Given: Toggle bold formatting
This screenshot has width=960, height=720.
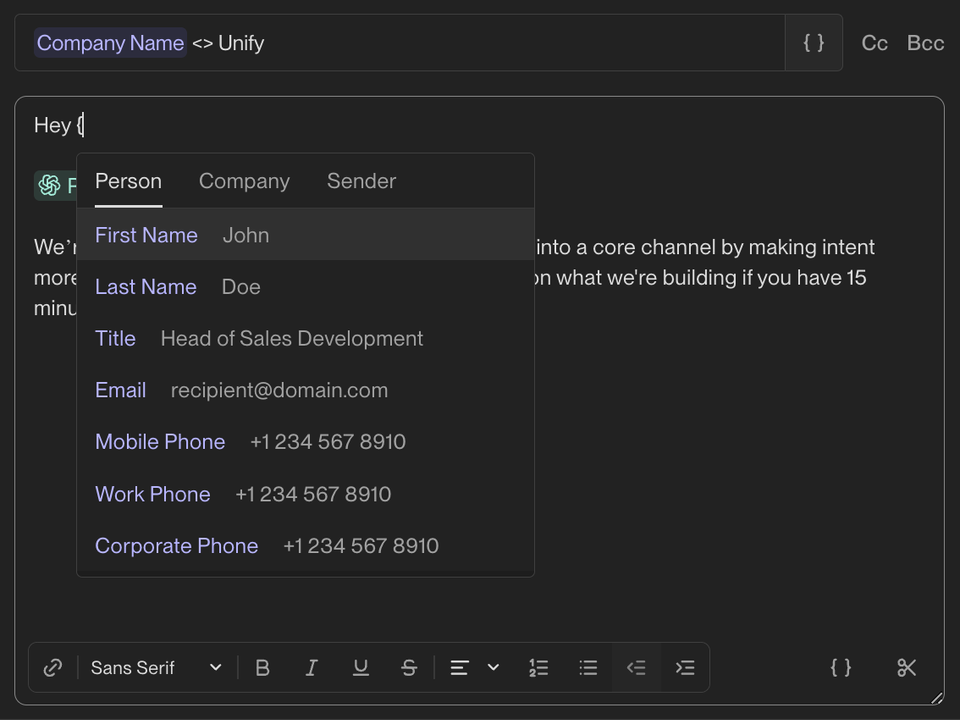Looking at the screenshot, I should 263,667.
